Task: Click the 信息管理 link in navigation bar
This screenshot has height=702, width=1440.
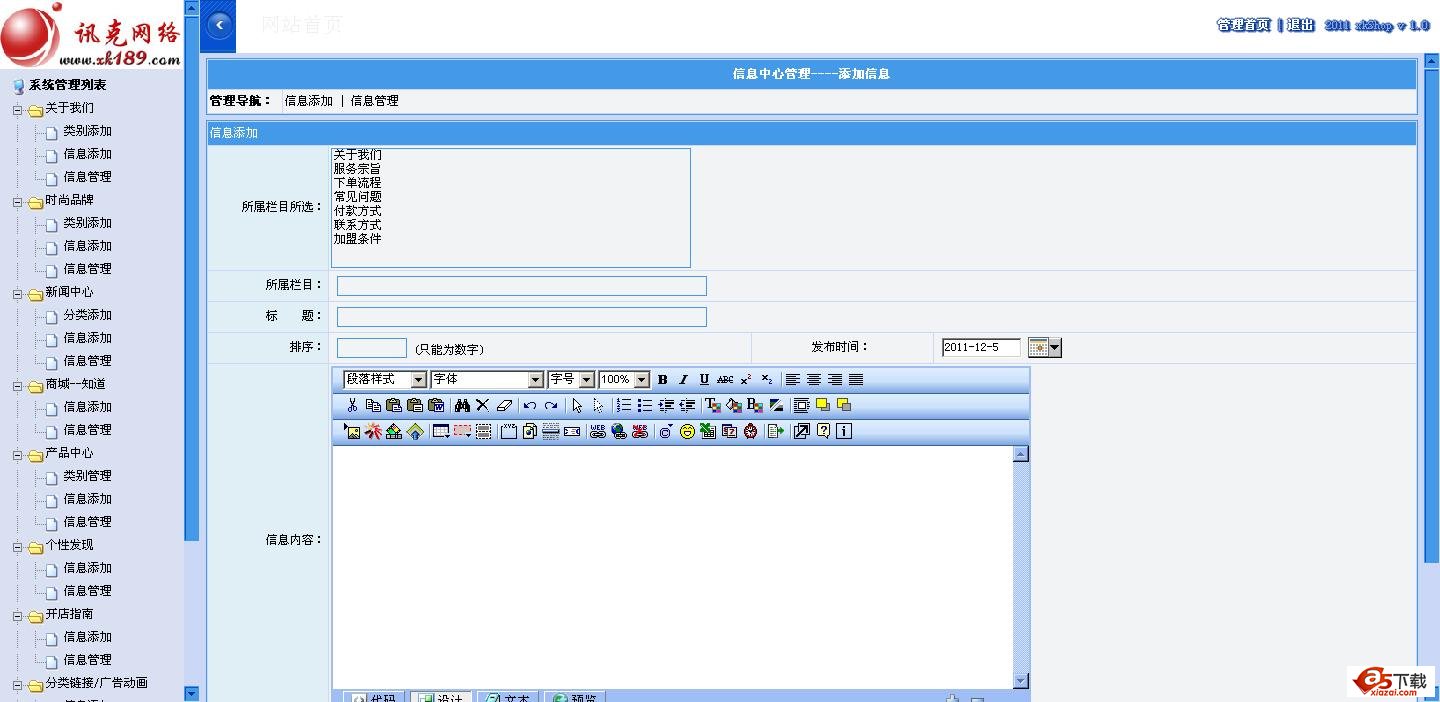Action: 374,101
